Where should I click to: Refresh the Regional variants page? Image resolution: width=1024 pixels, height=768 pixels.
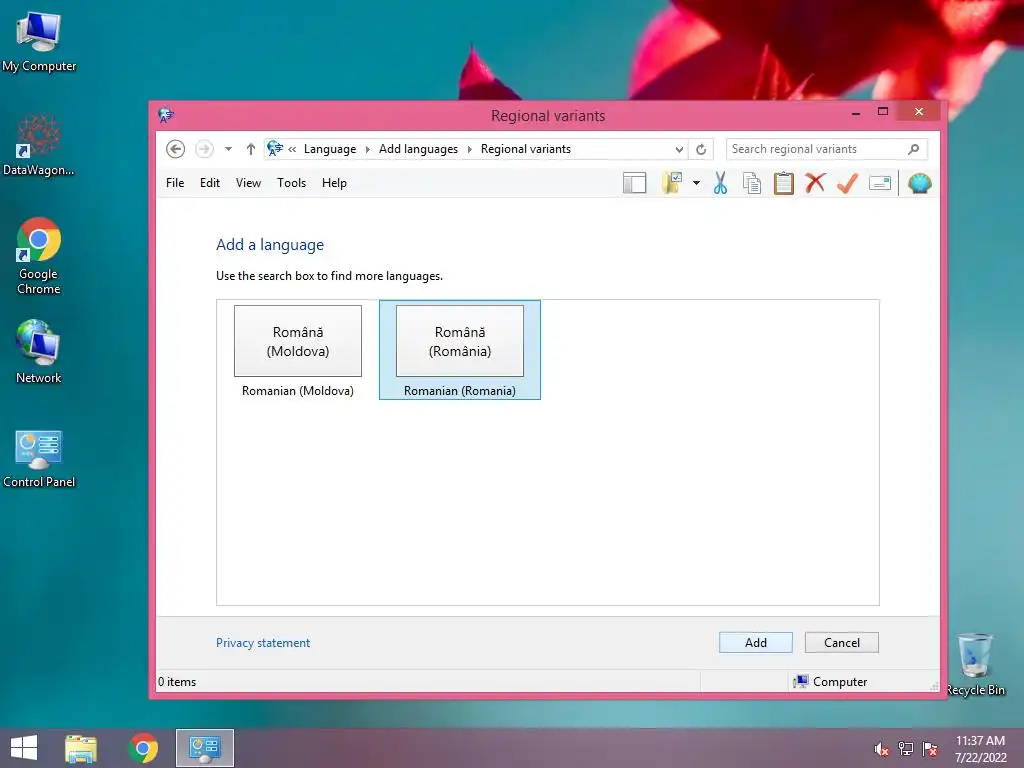tap(701, 150)
